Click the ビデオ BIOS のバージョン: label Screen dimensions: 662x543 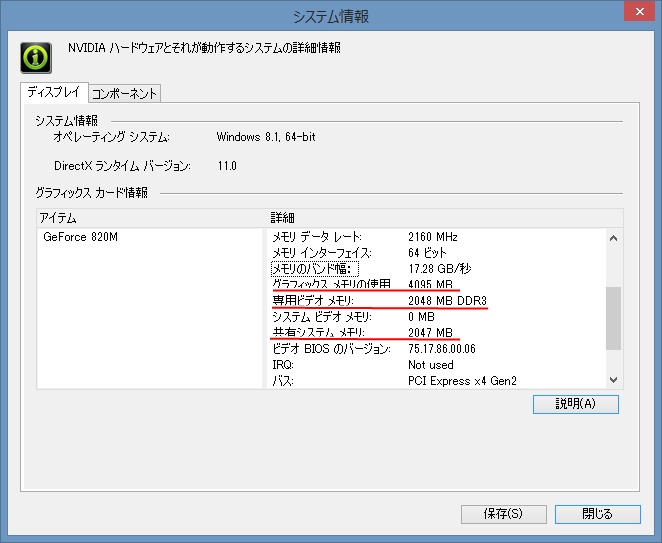331,349
